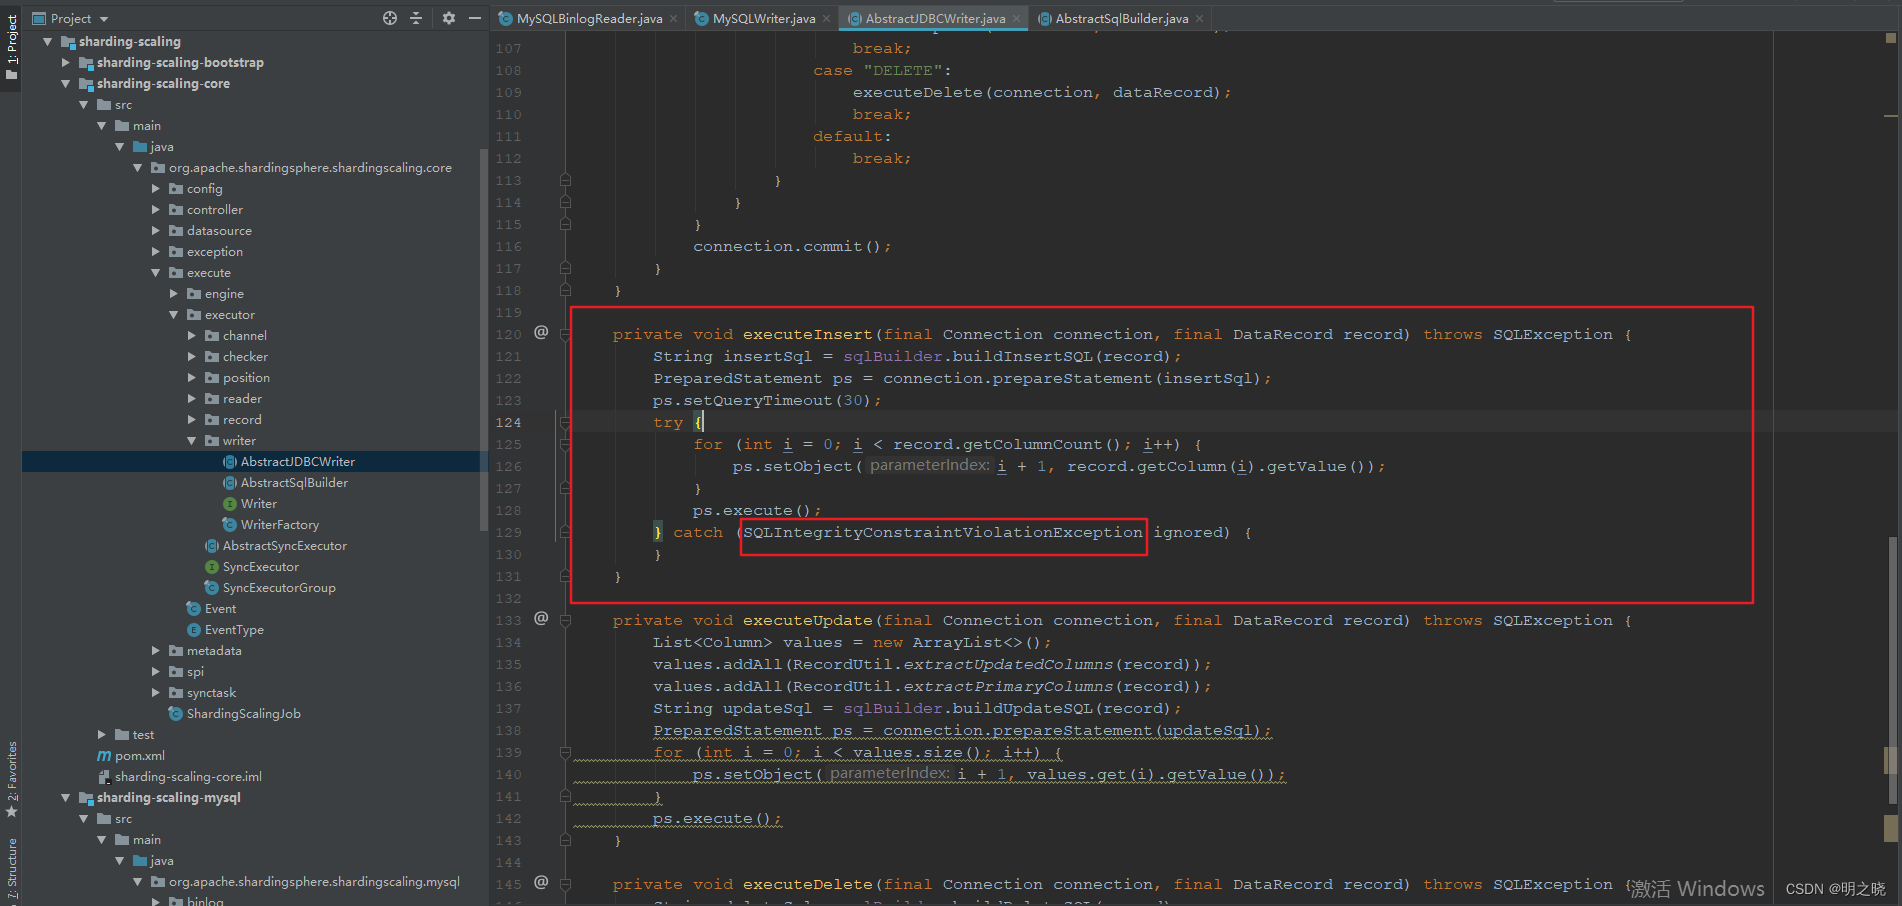Click the Event class icon in the tree
This screenshot has height=906, width=1902.
pyautogui.click(x=194, y=608)
